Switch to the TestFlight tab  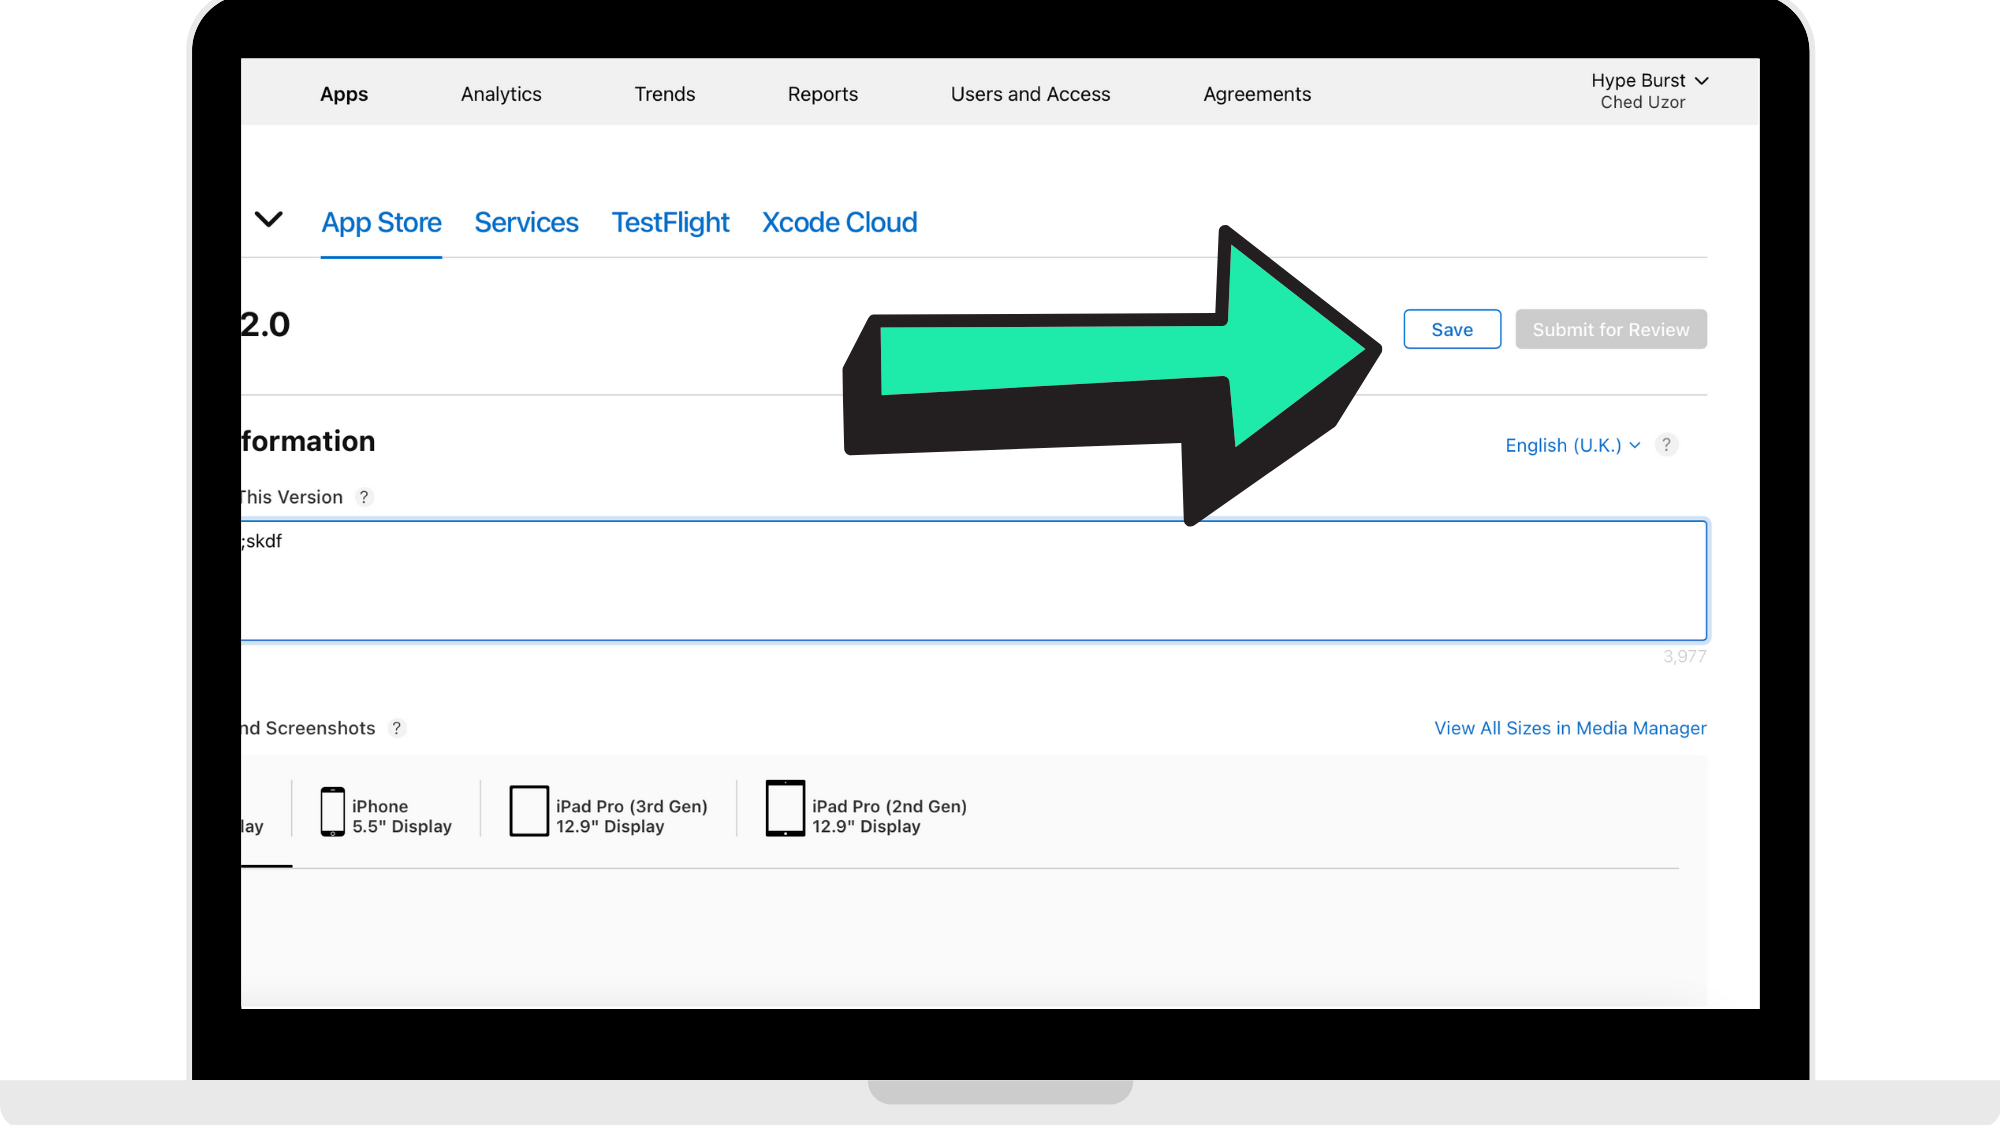pyautogui.click(x=670, y=222)
